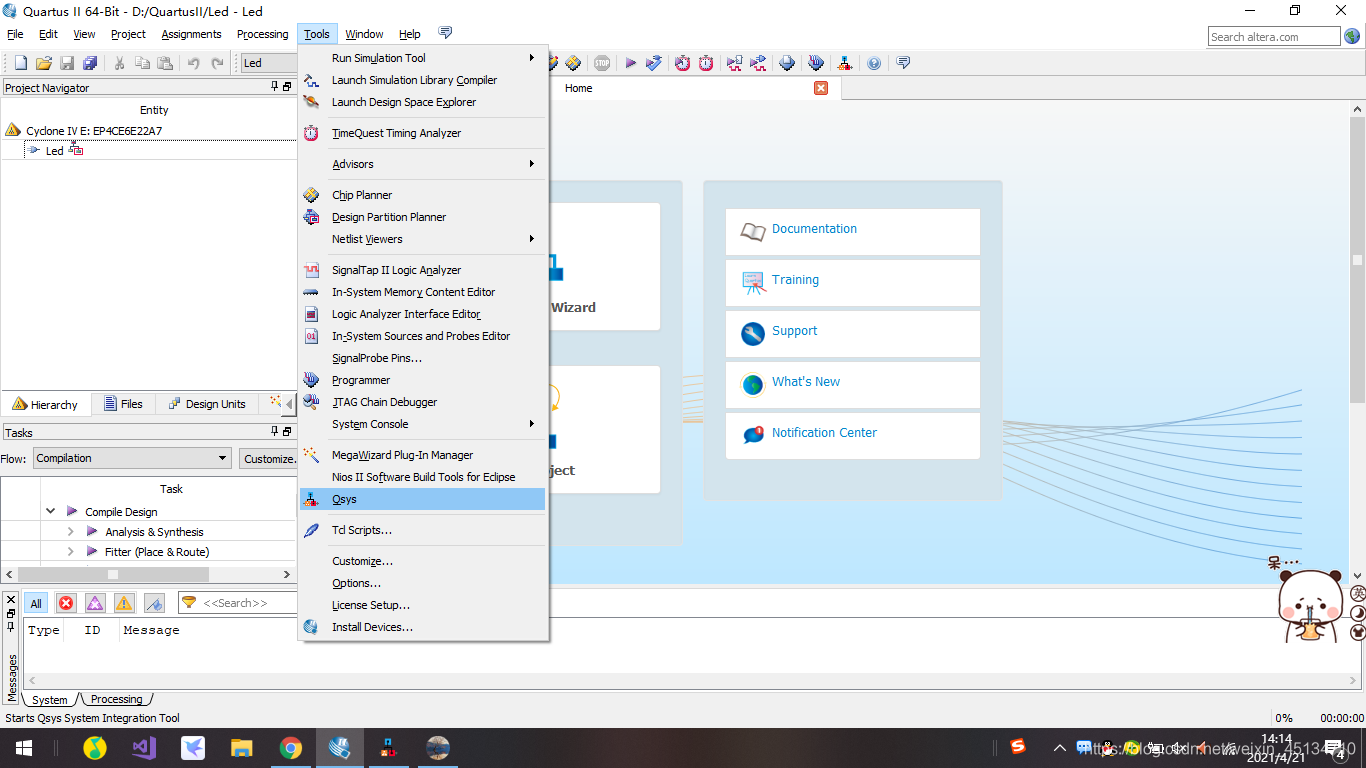Toggle the All messages filter button

coord(36,603)
